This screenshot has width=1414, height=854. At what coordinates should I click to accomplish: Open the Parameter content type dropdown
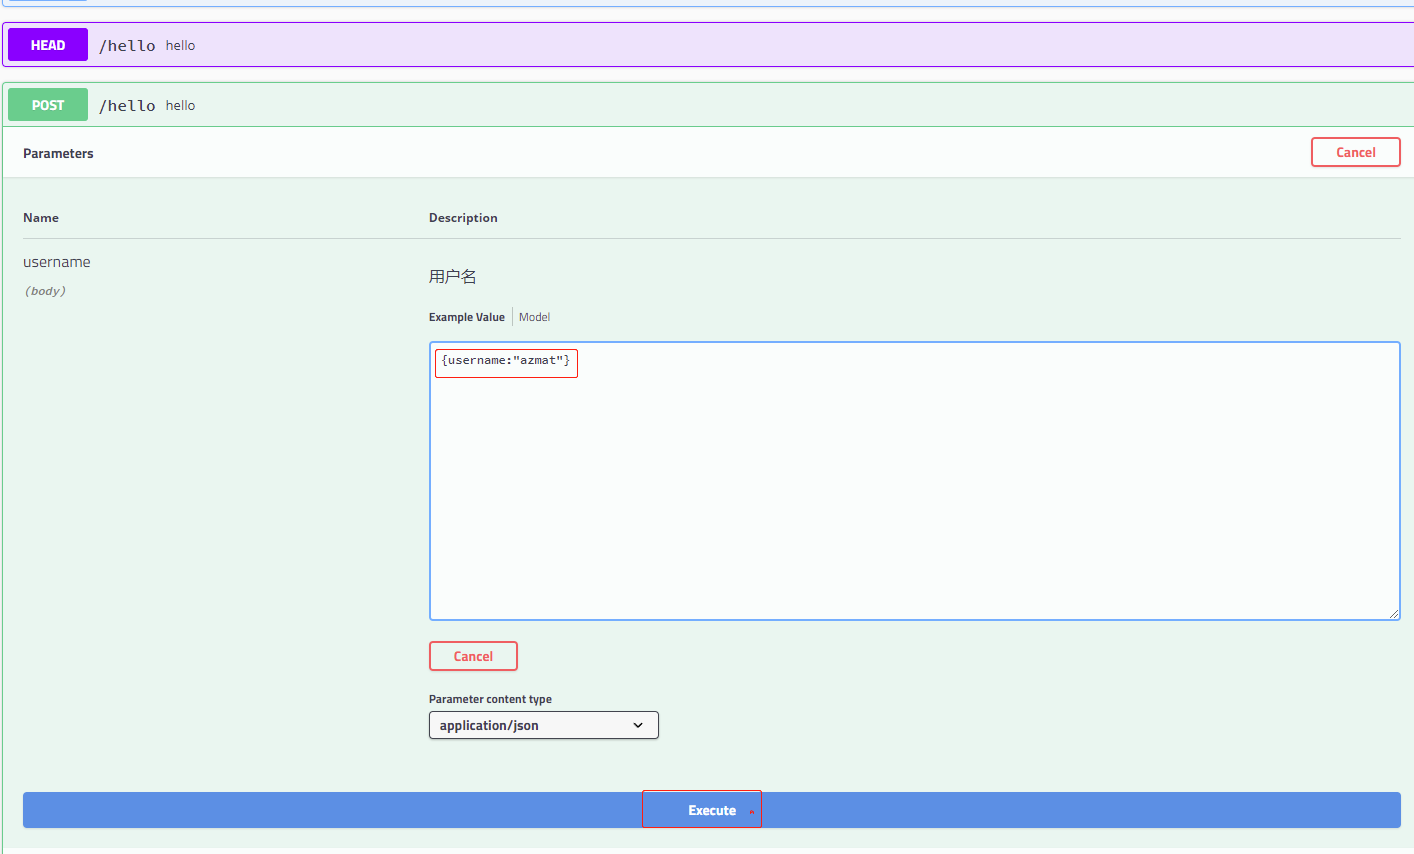tap(543, 725)
